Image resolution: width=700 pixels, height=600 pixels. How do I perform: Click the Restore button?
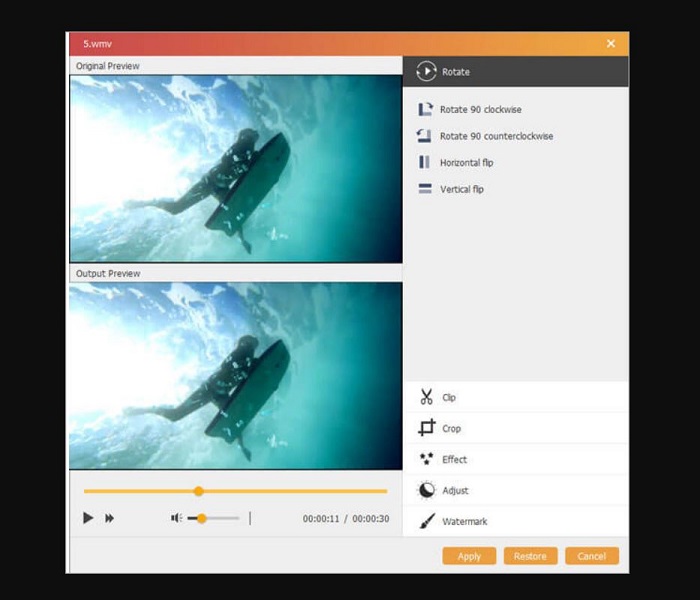(530, 556)
